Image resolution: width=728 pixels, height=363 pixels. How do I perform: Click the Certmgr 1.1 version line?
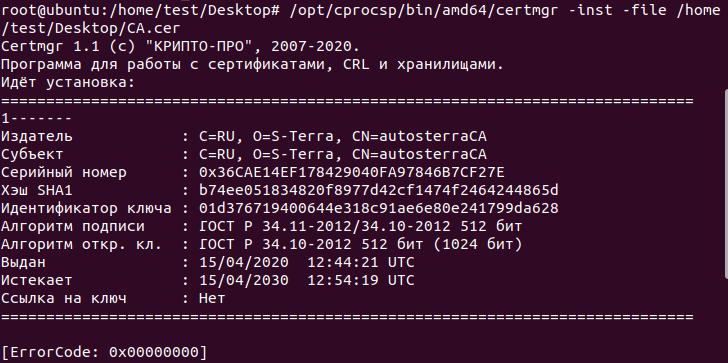point(180,46)
